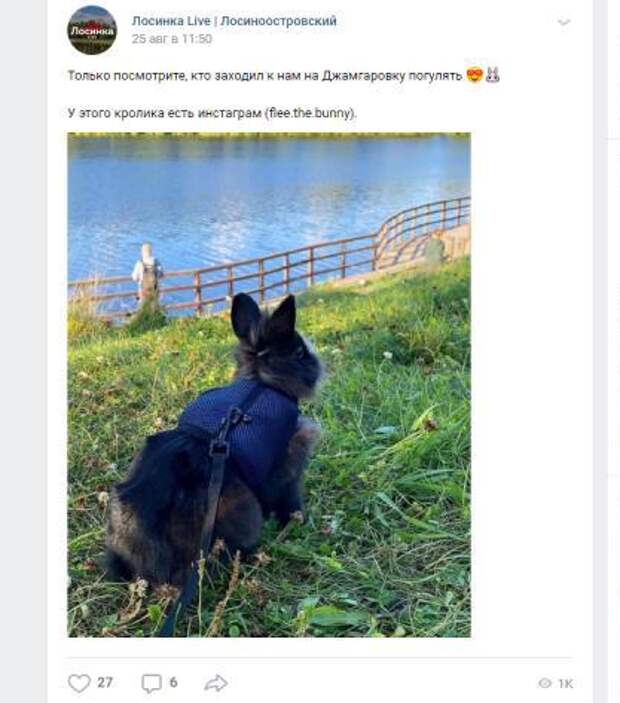Image resolution: width=620 pixels, height=703 pixels.
Task: Click the person by the fence in photo
Action: (147, 273)
